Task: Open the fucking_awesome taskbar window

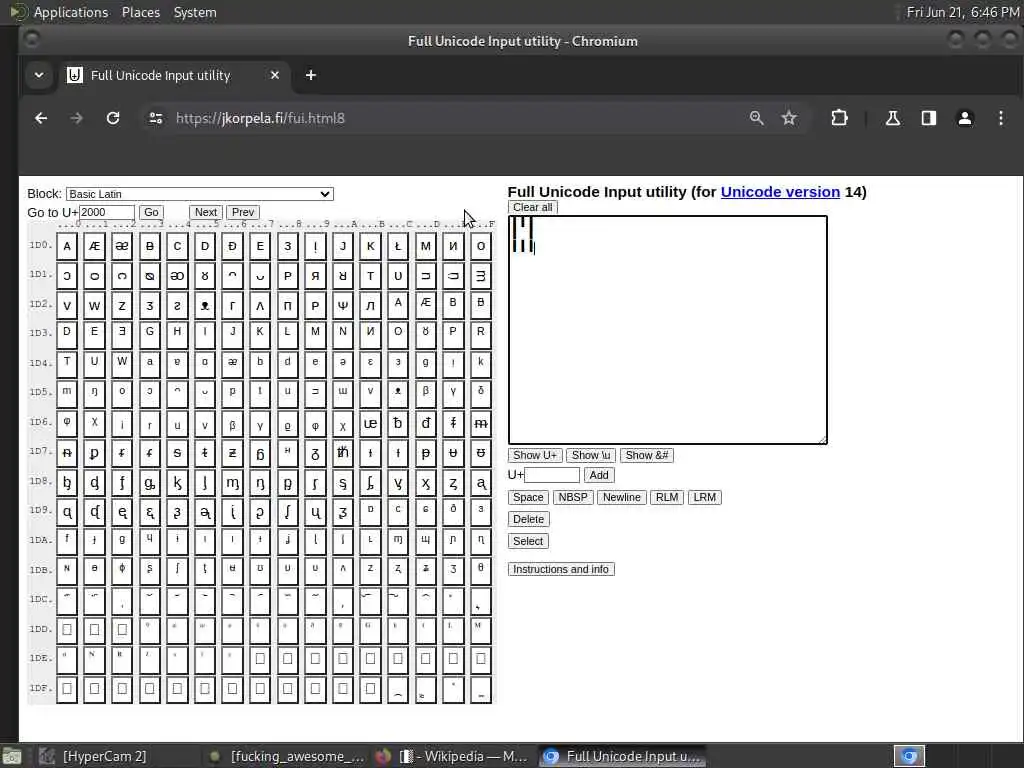Action: 287,756
